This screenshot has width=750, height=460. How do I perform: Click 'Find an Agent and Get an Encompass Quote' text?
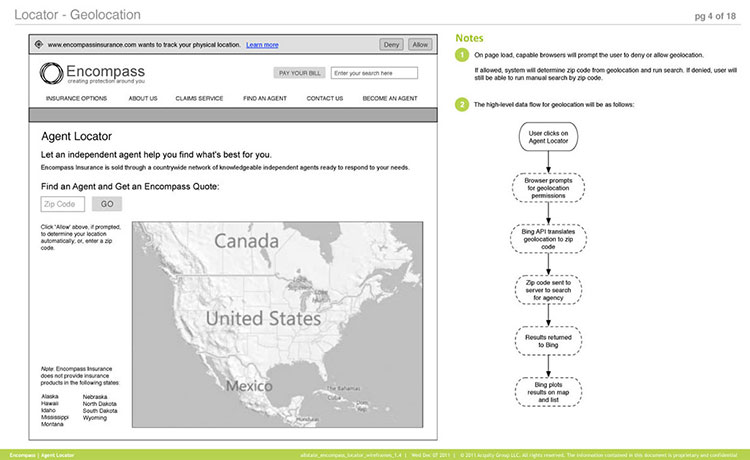[x=130, y=186]
